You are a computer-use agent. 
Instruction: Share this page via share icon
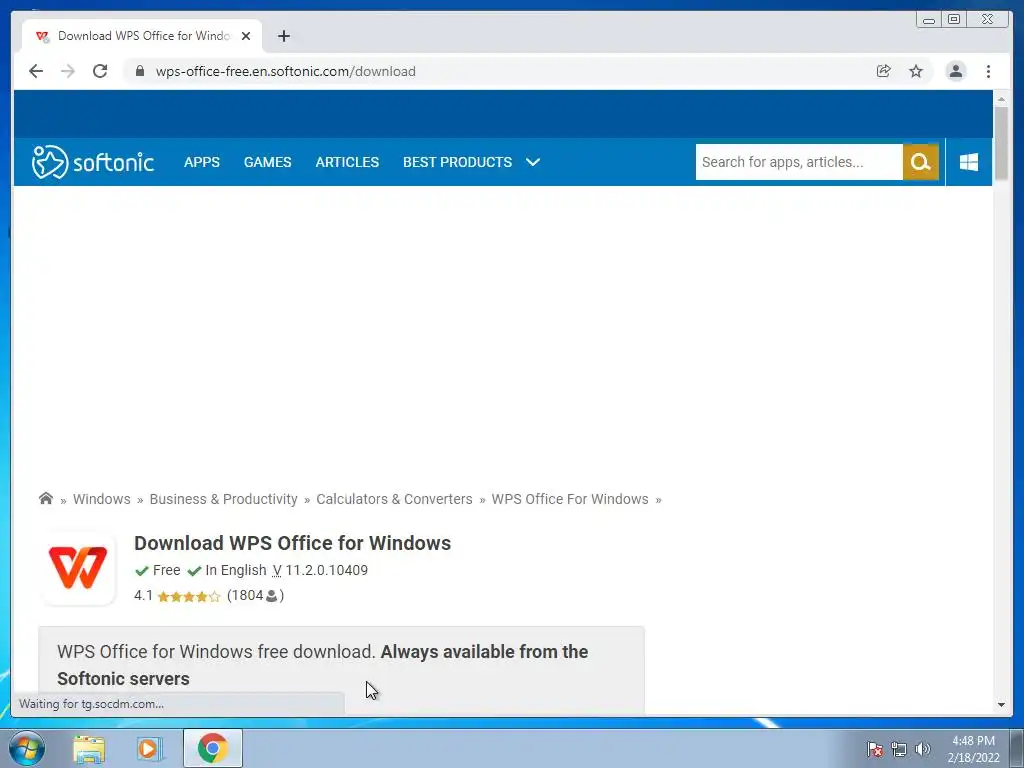coord(884,71)
